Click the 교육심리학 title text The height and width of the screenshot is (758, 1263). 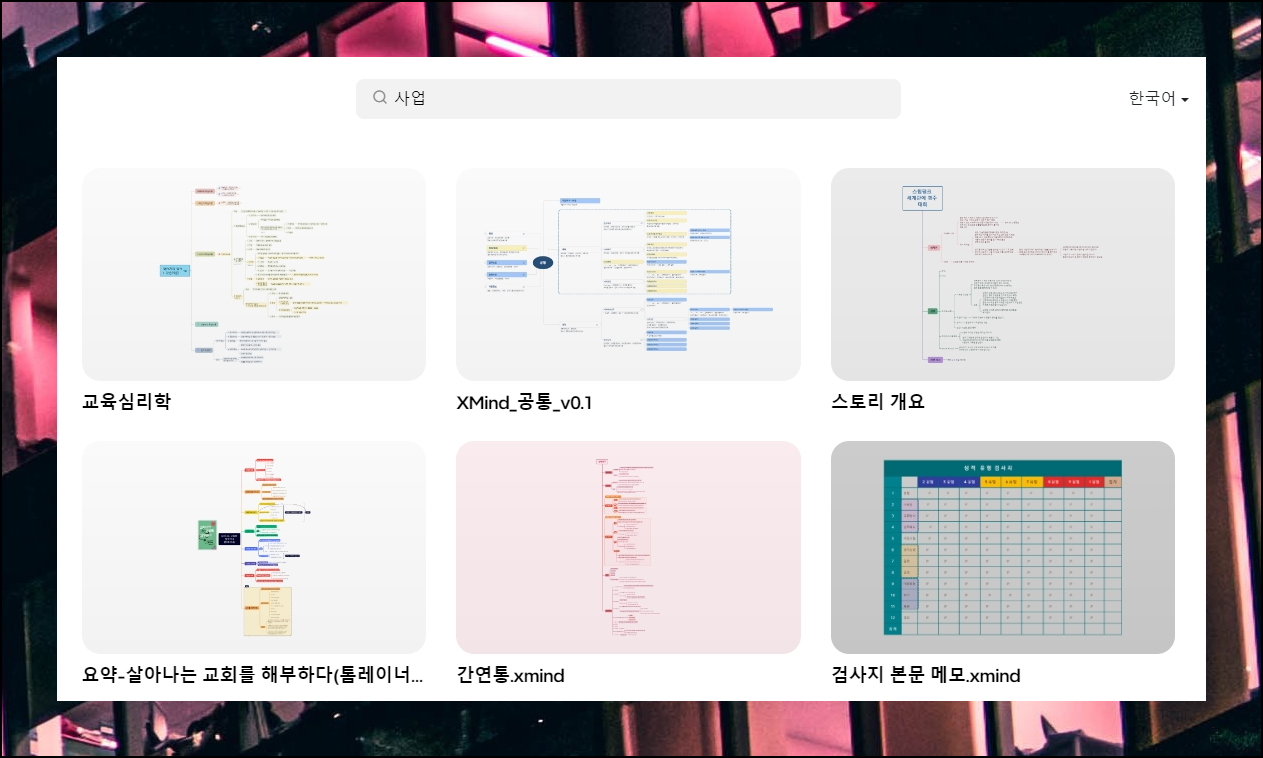pos(127,402)
